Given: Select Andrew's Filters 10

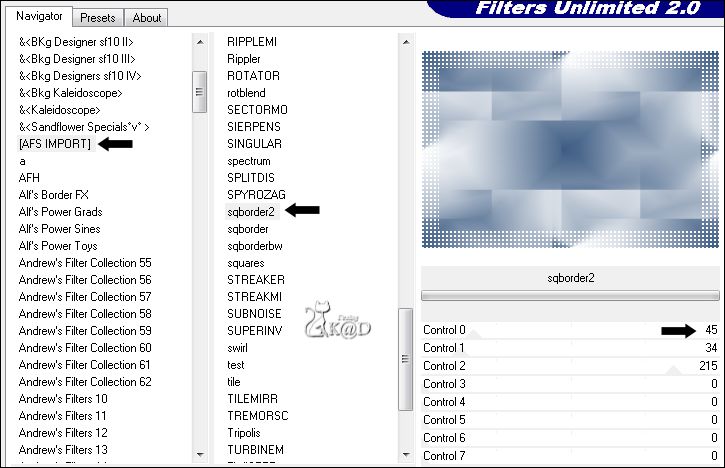Looking at the screenshot, I should [63, 399].
